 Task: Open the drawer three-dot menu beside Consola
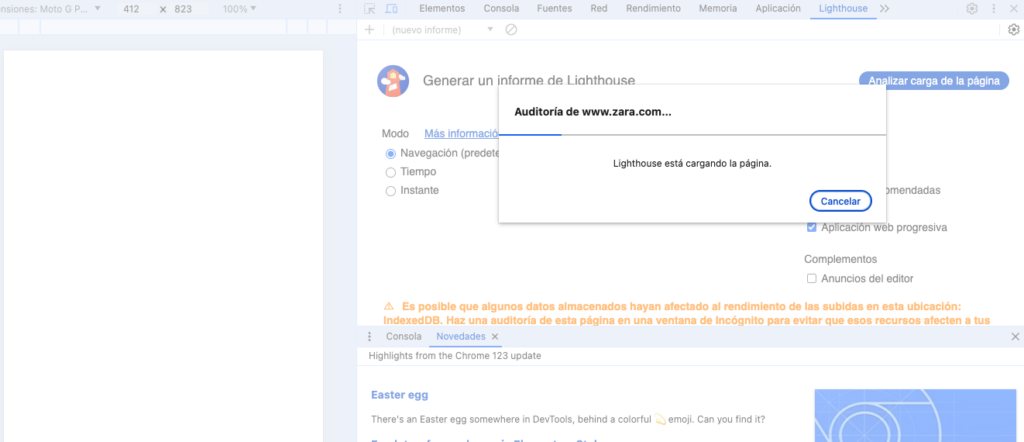pos(369,337)
